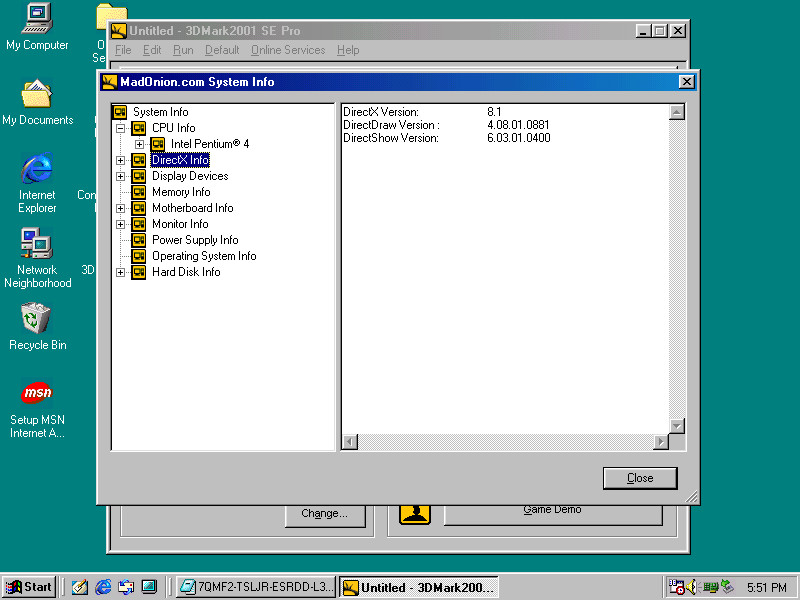Click the Power Supply Info icon
The width and height of the screenshot is (800, 600).
(139, 240)
